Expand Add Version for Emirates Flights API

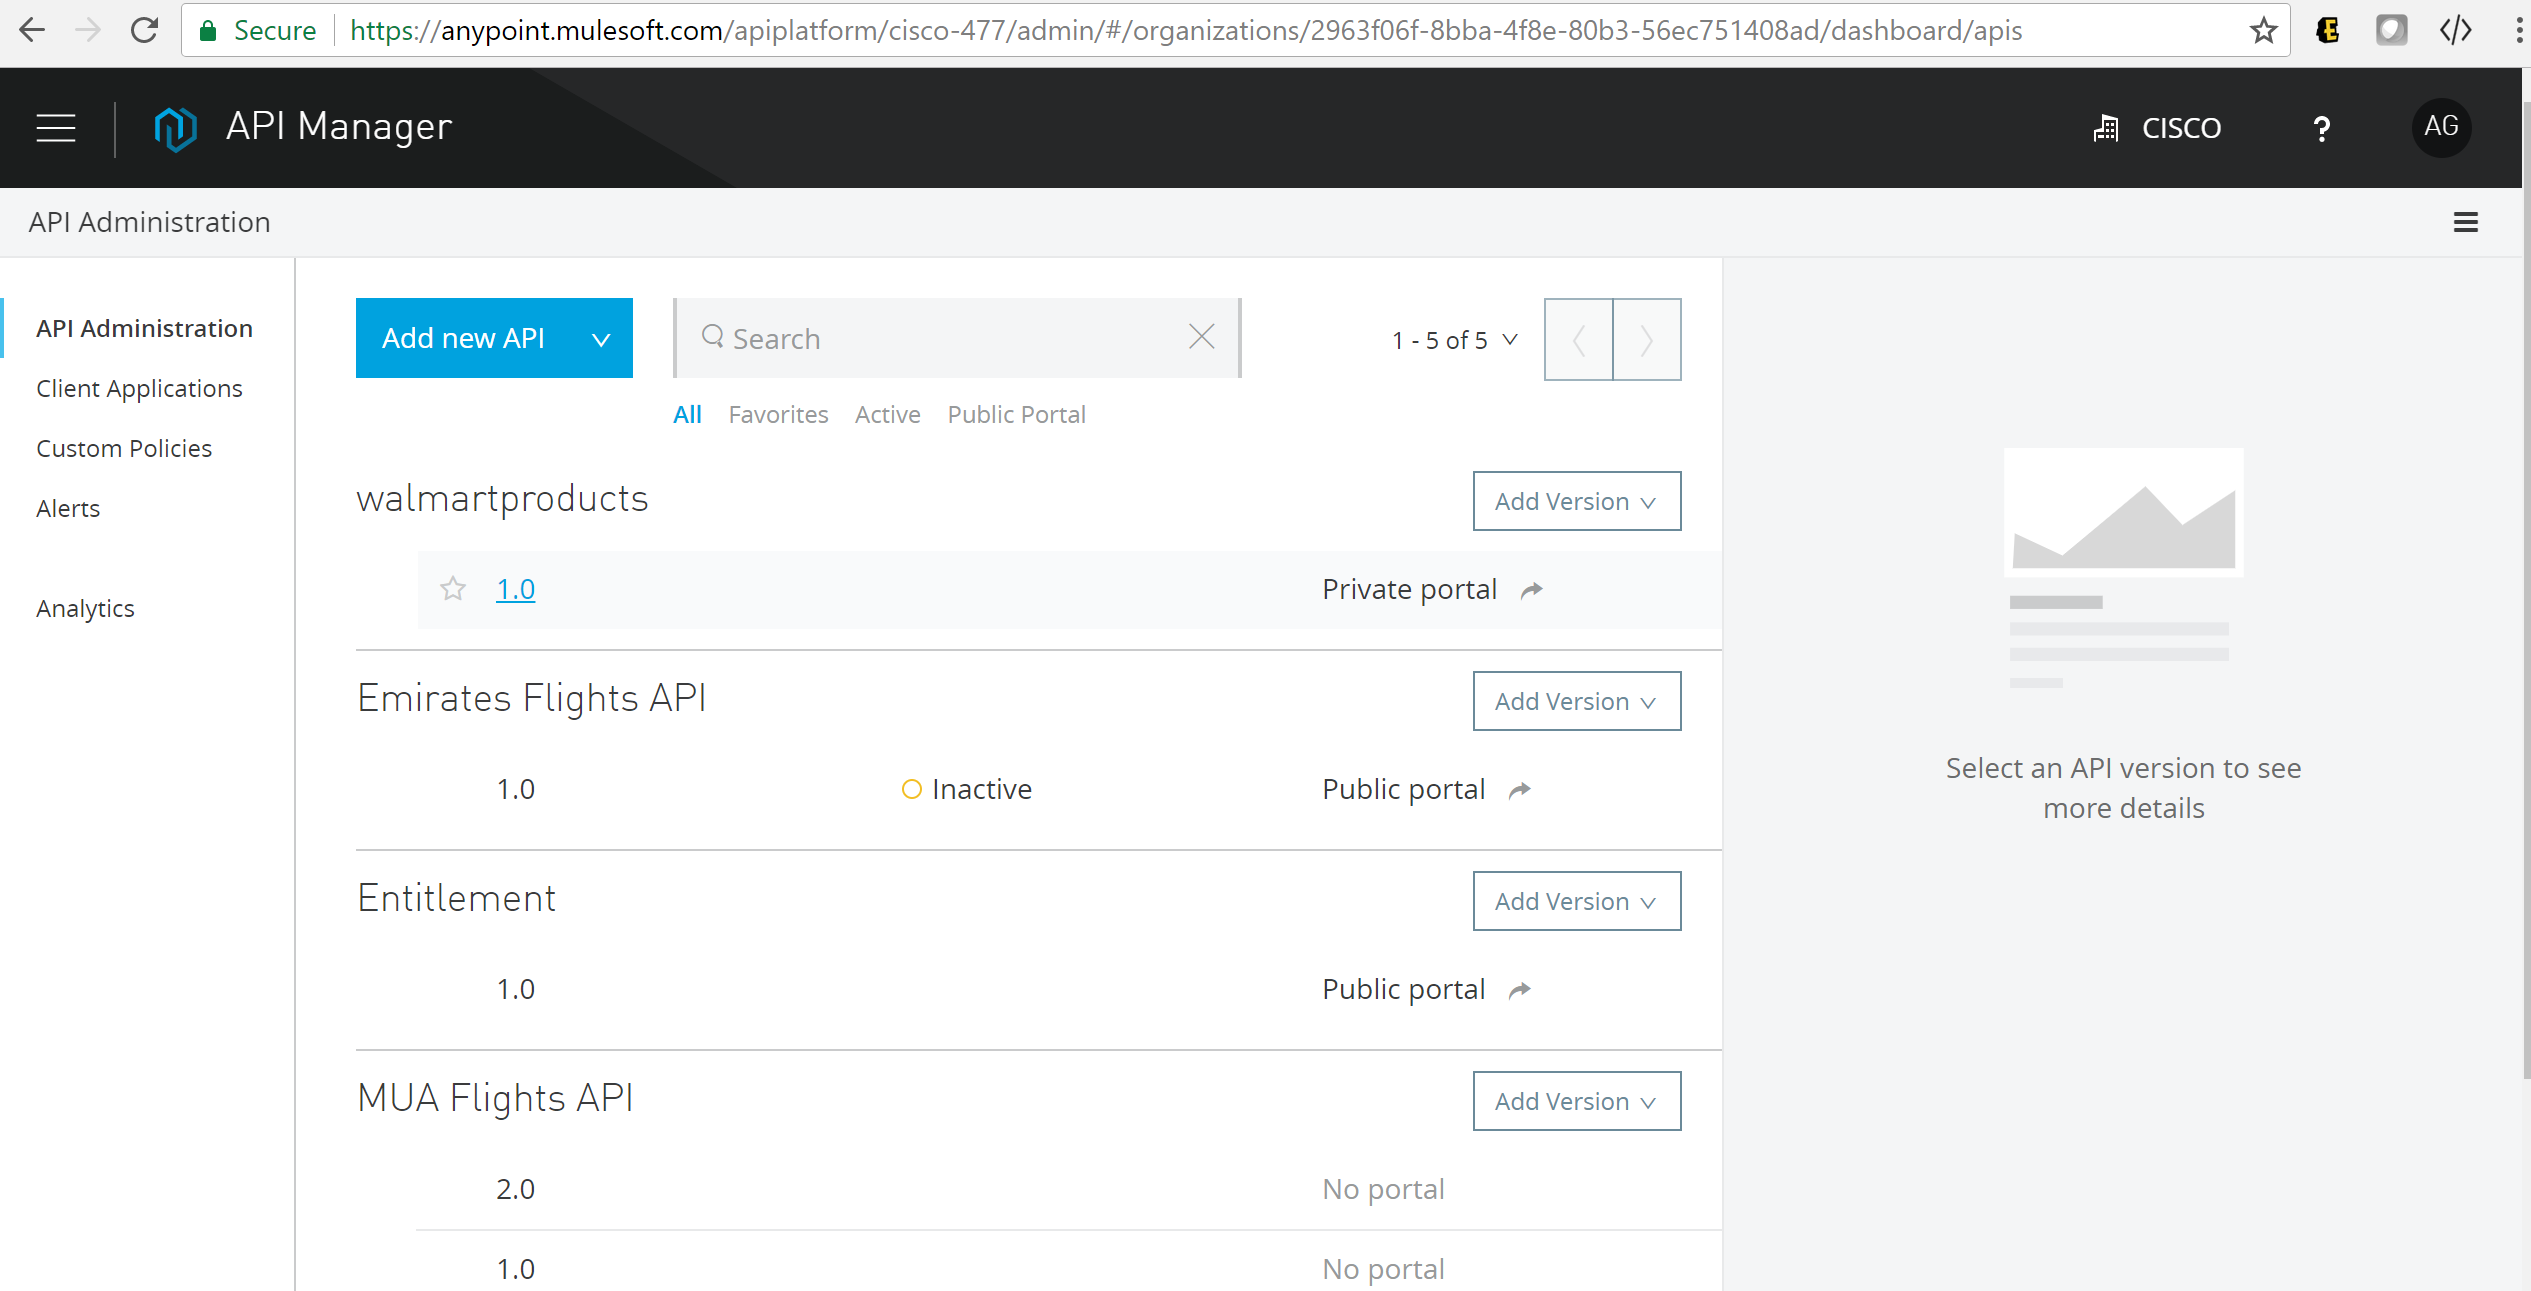coord(1576,702)
